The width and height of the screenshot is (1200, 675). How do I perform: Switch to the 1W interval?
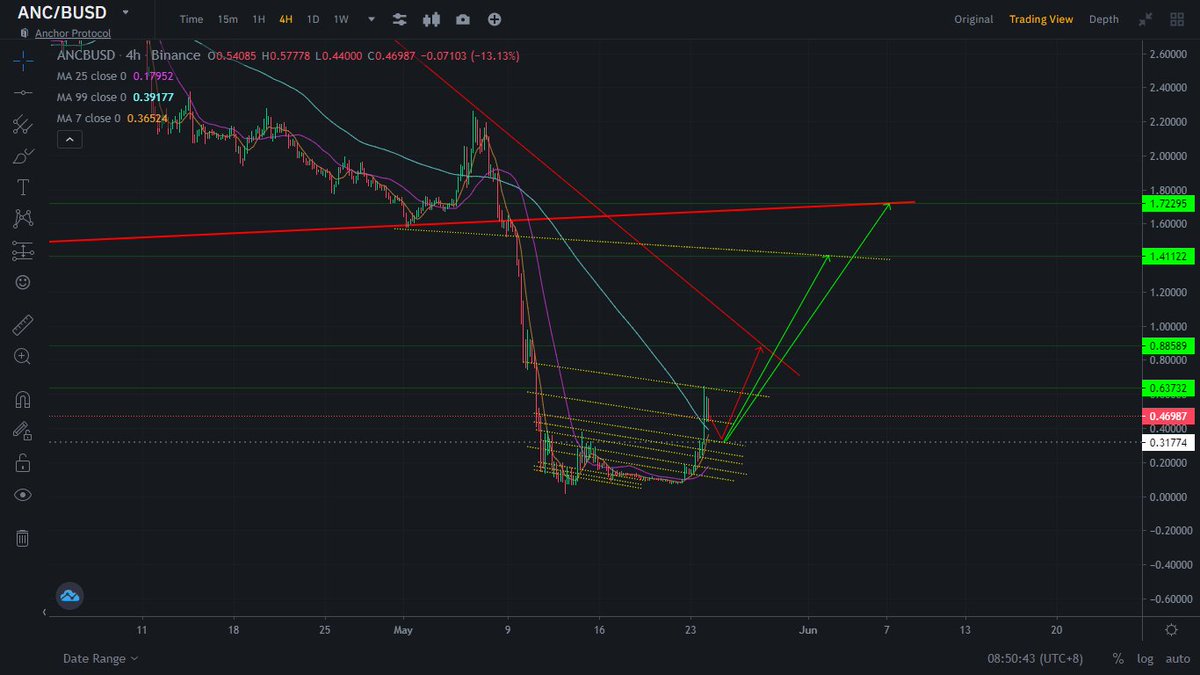point(341,19)
